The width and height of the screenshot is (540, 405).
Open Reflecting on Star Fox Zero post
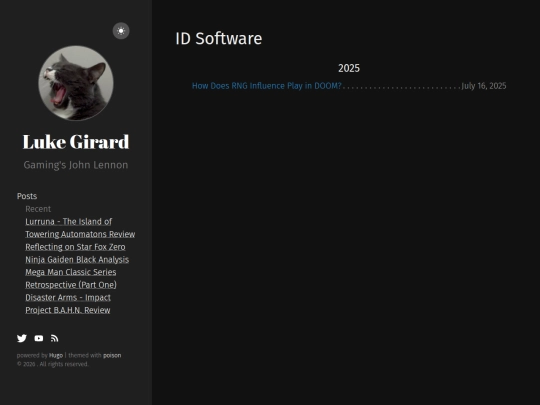75,247
